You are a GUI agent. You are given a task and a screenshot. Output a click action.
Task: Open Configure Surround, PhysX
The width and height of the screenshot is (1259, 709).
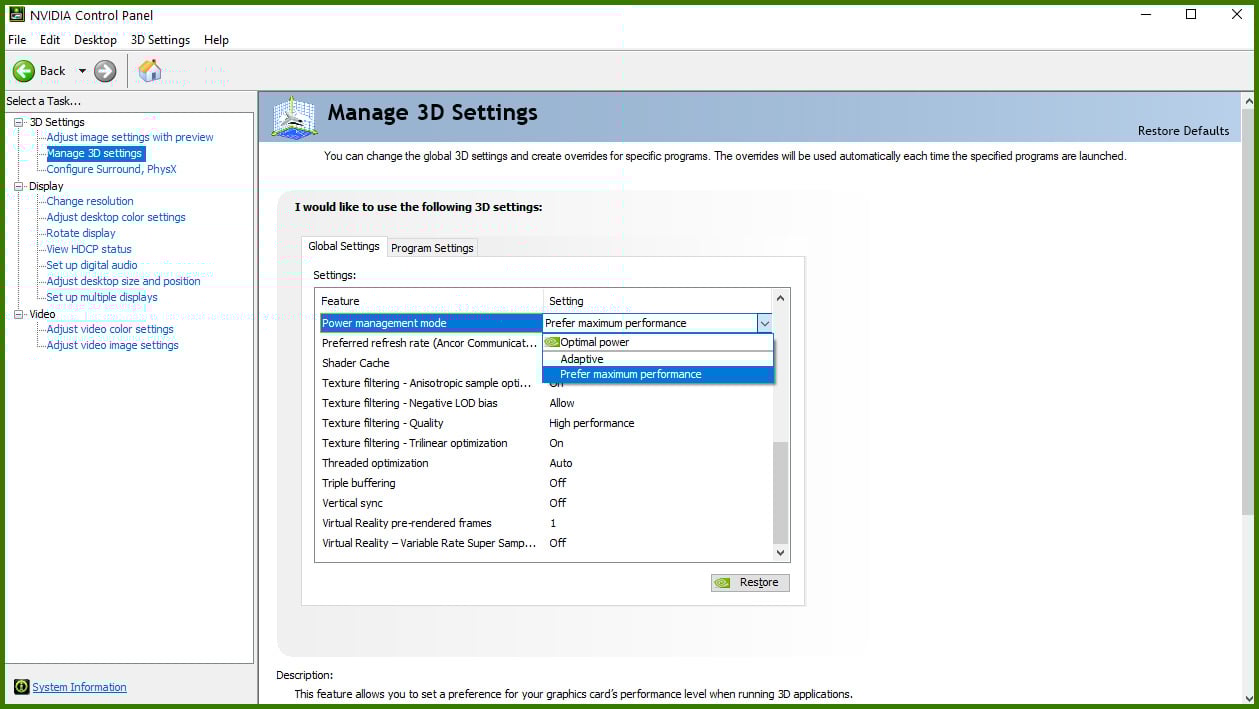(111, 169)
